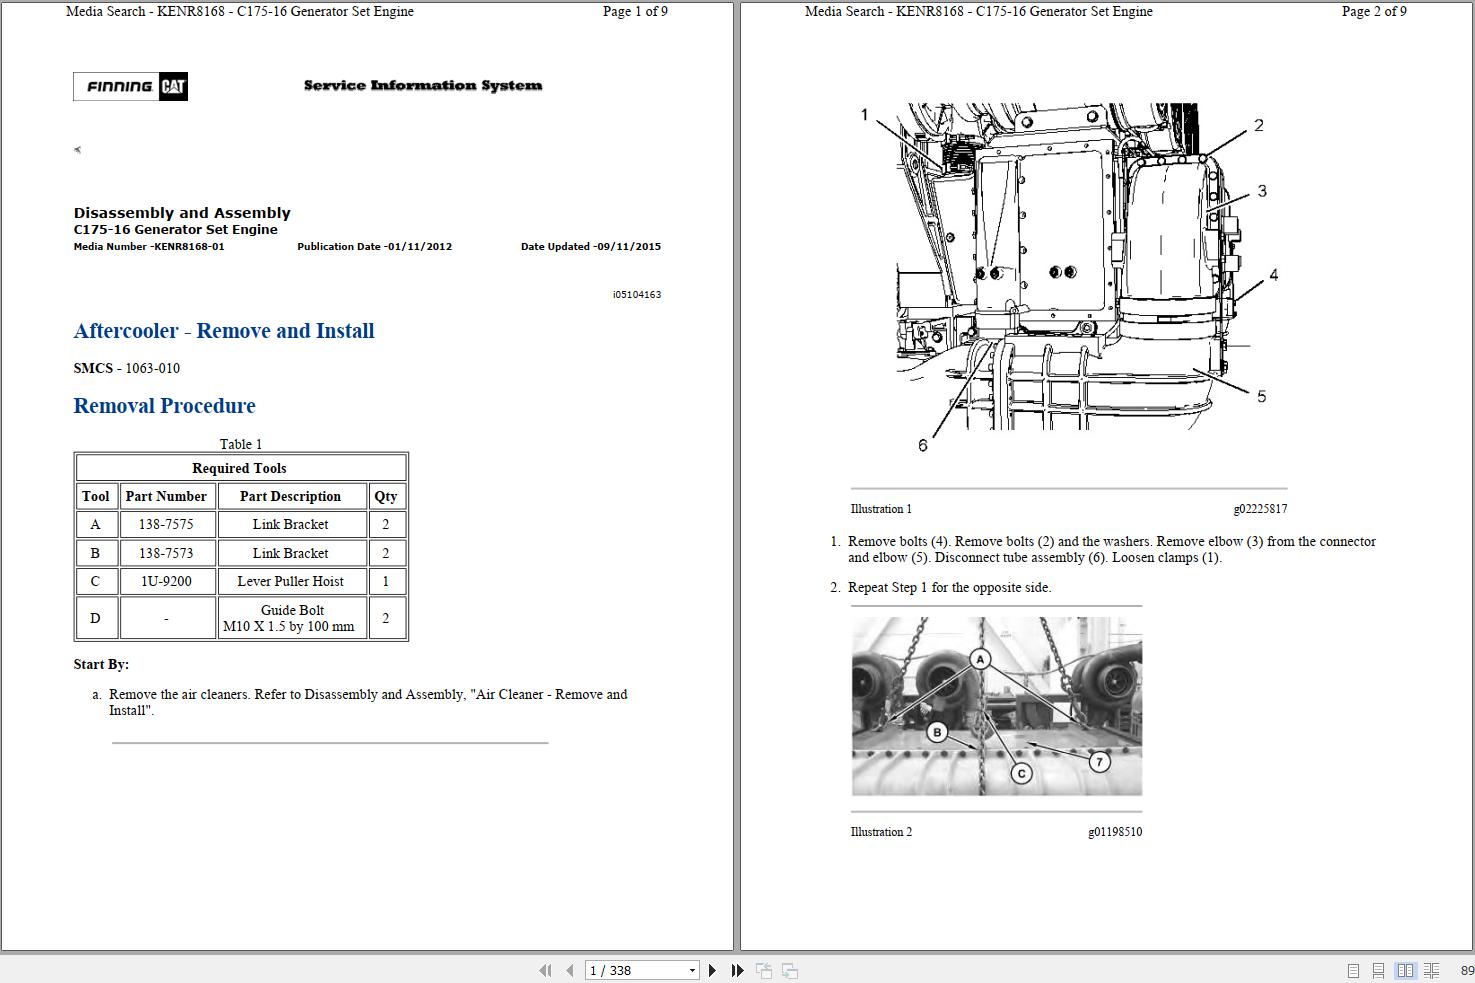The image size is (1475, 983).
Task: Click illustration code g02225817
Action: pyautogui.click(x=1260, y=509)
